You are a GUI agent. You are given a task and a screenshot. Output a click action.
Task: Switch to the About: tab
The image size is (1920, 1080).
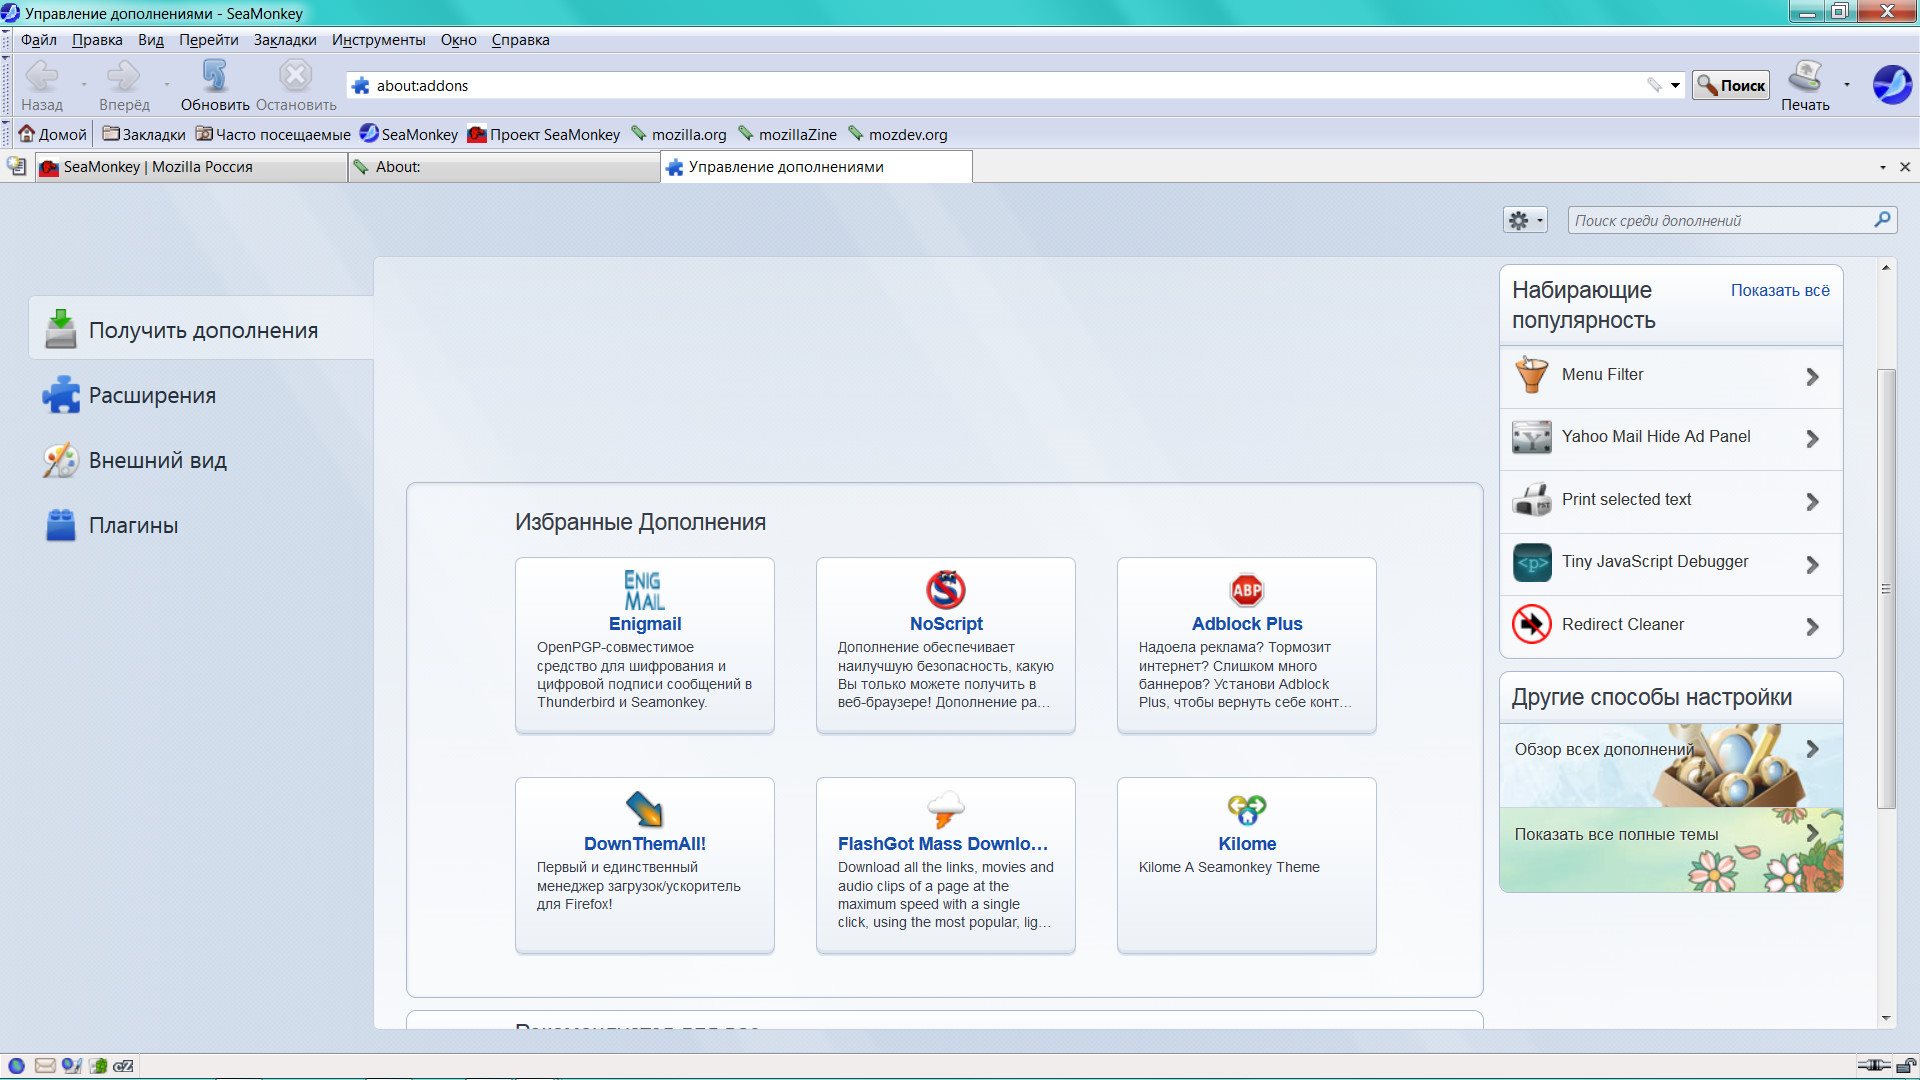pos(503,167)
